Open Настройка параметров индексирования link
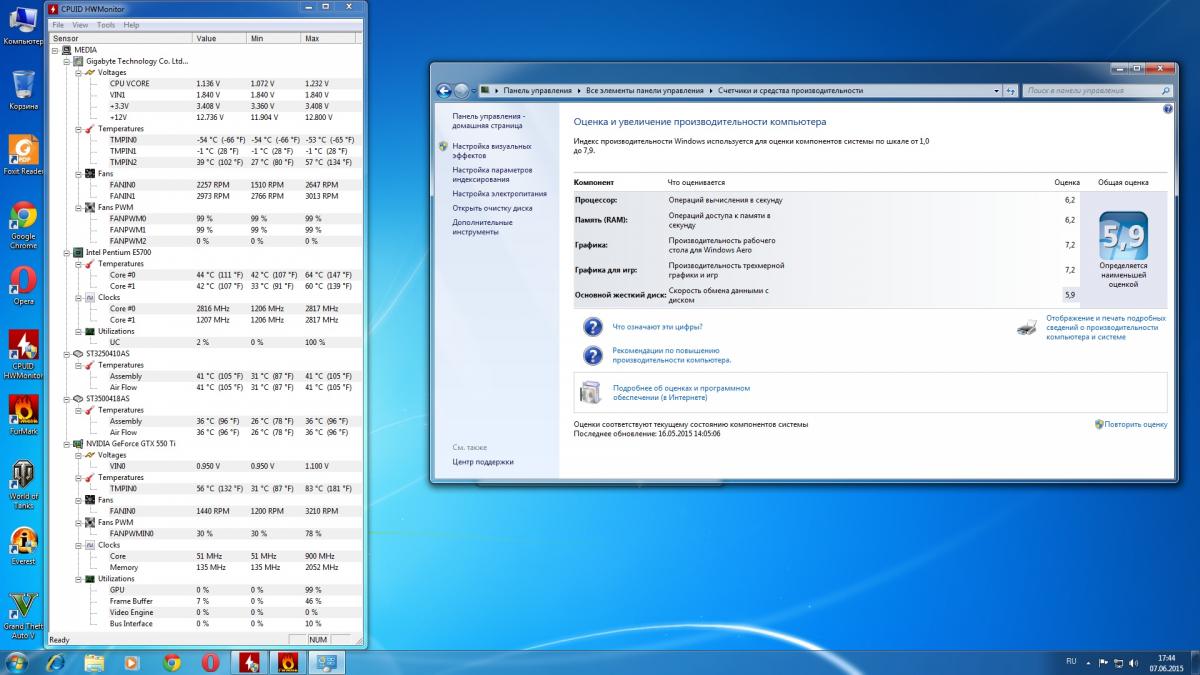 [x=492, y=175]
